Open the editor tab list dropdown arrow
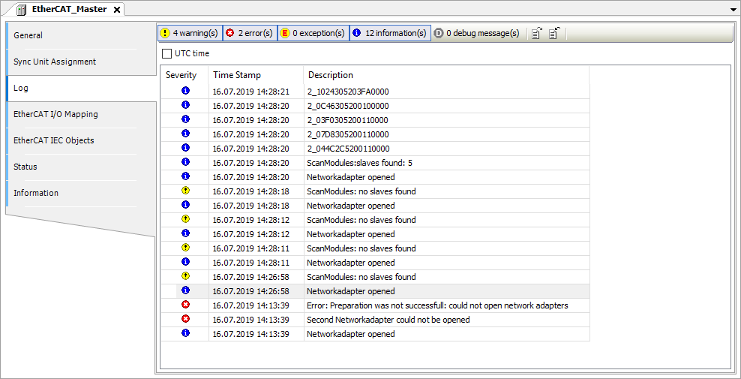This screenshot has width=741, height=379. pyautogui.click(x=734, y=9)
